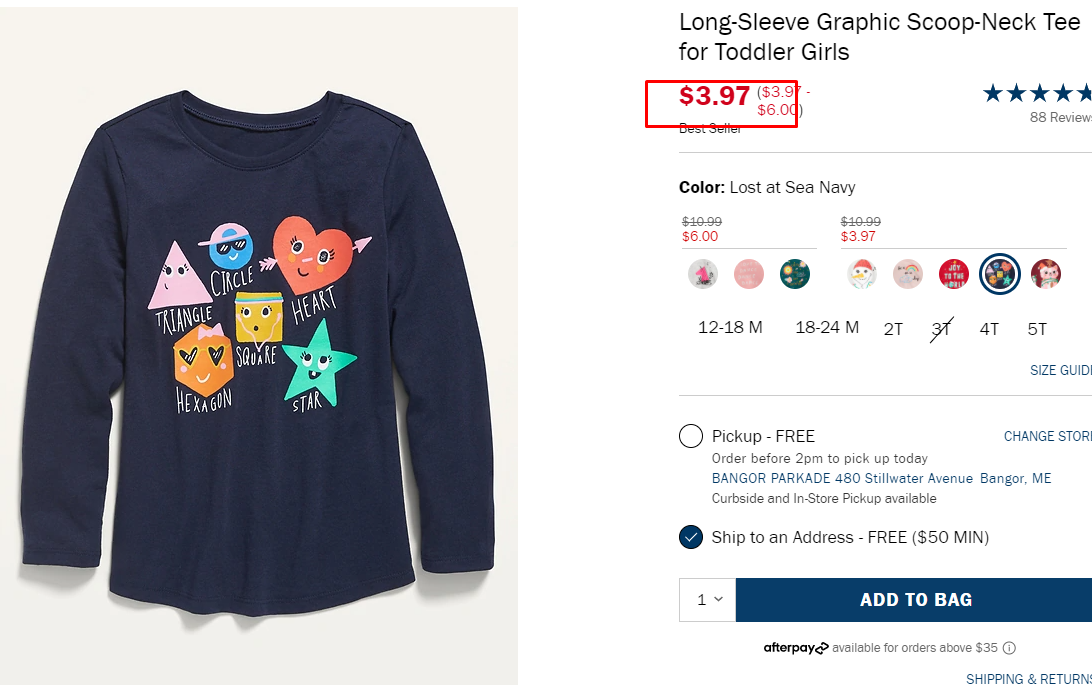Choose the rainbow graphic color swatch
Image resolution: width=1092 pixels, height=685 pixels.
[908, 274]
